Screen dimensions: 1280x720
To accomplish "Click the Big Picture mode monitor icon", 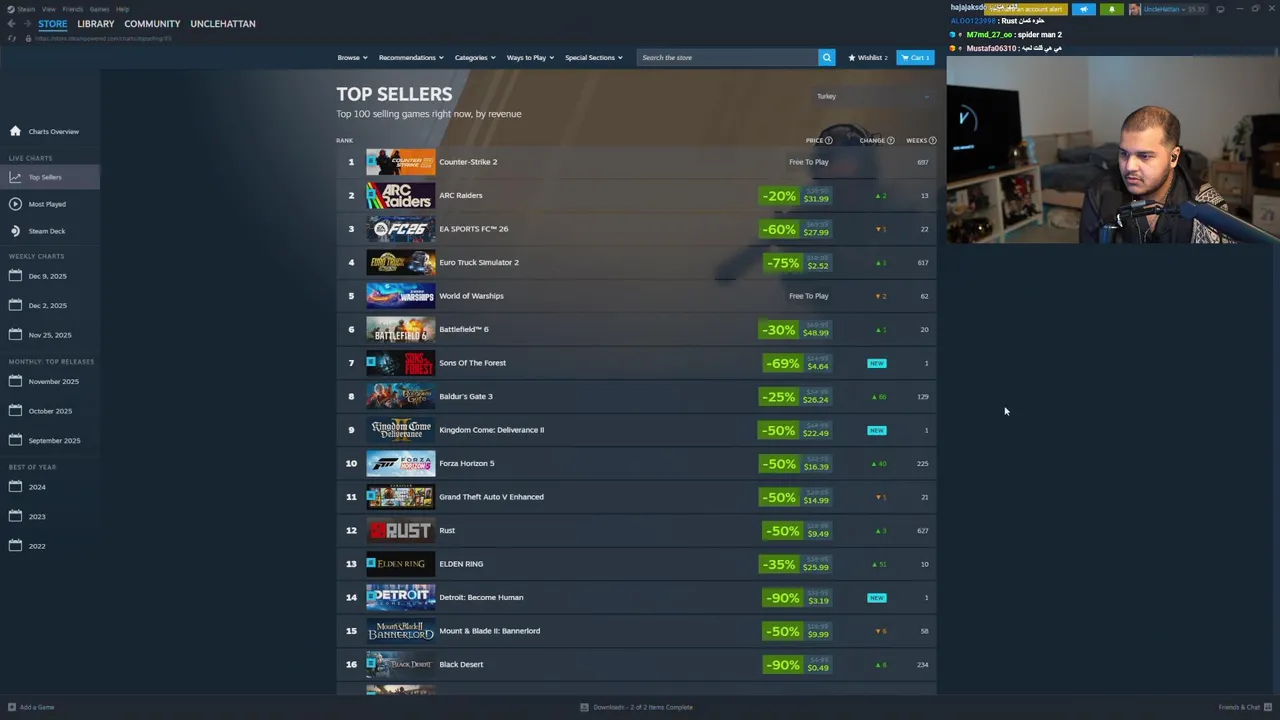I will (x=1220, y=9).
